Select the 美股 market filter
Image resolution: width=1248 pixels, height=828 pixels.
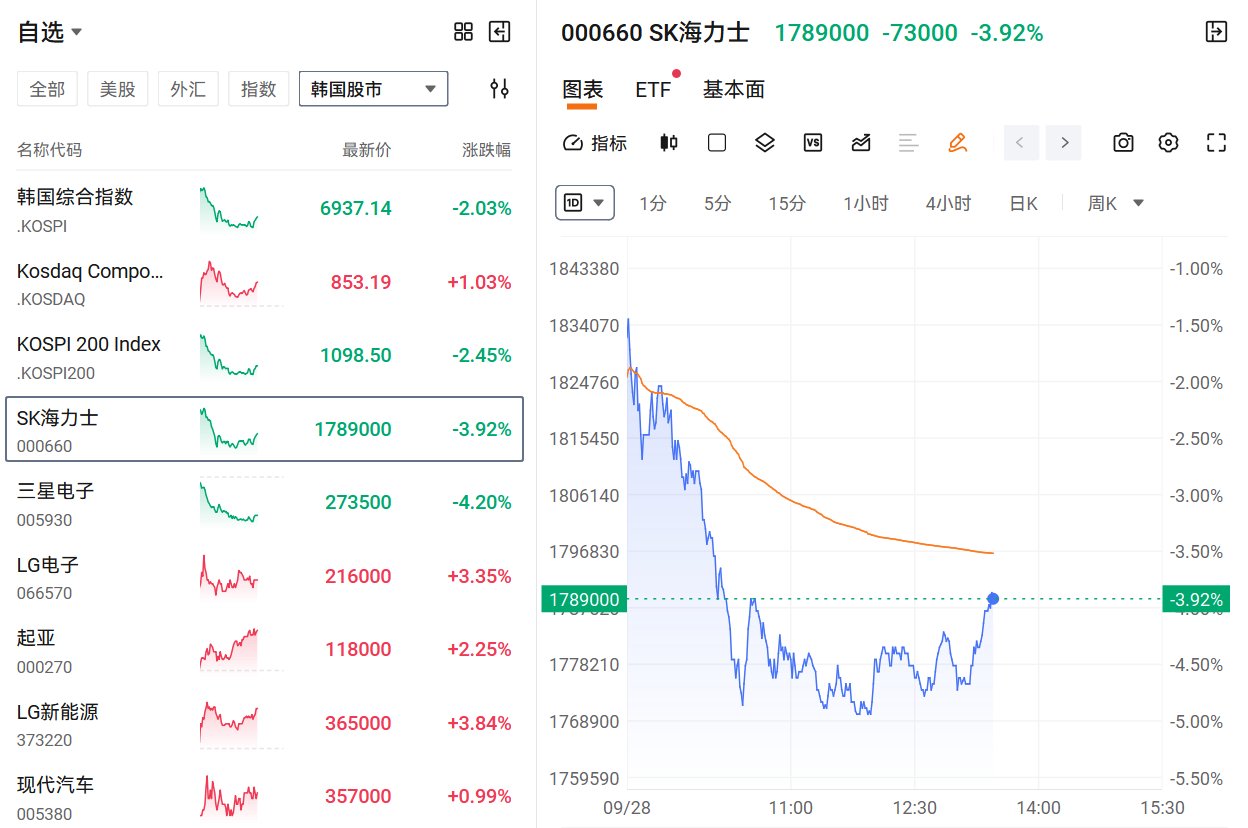tap(118, 89)
